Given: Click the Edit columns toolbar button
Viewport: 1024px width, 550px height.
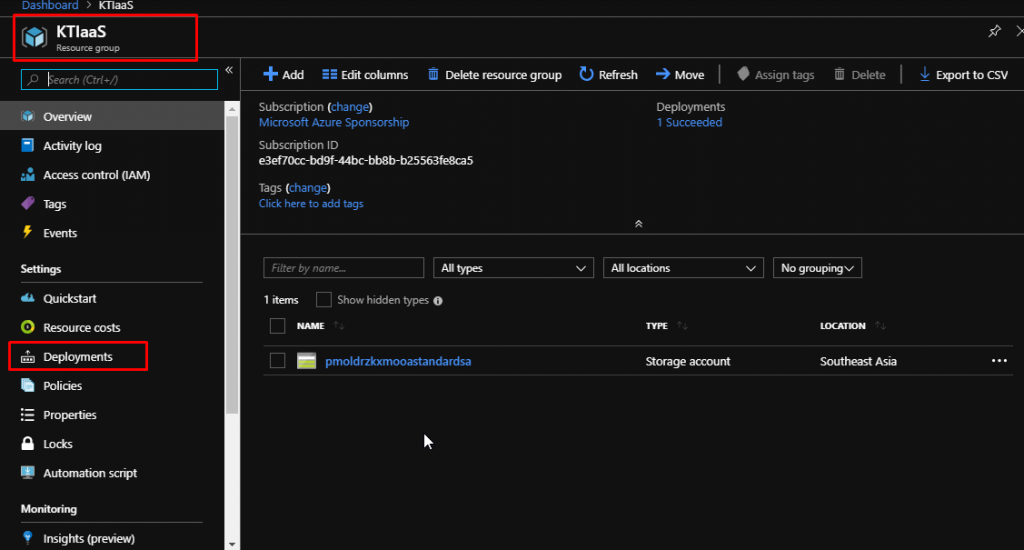Looking at the screenshot, I should point(365,74).
